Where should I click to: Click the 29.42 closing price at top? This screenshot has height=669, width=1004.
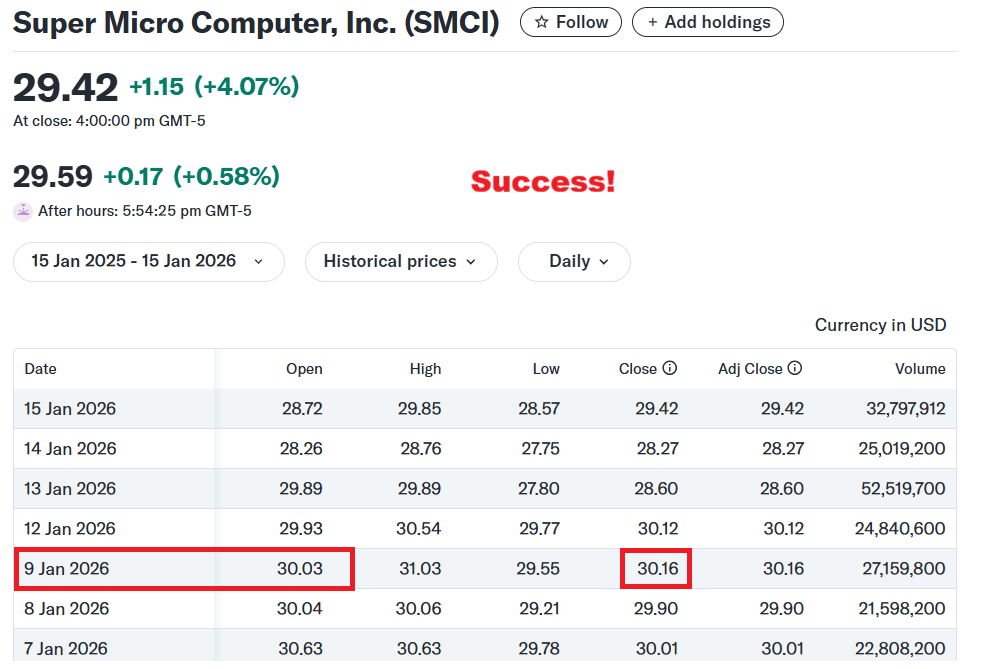65,87
